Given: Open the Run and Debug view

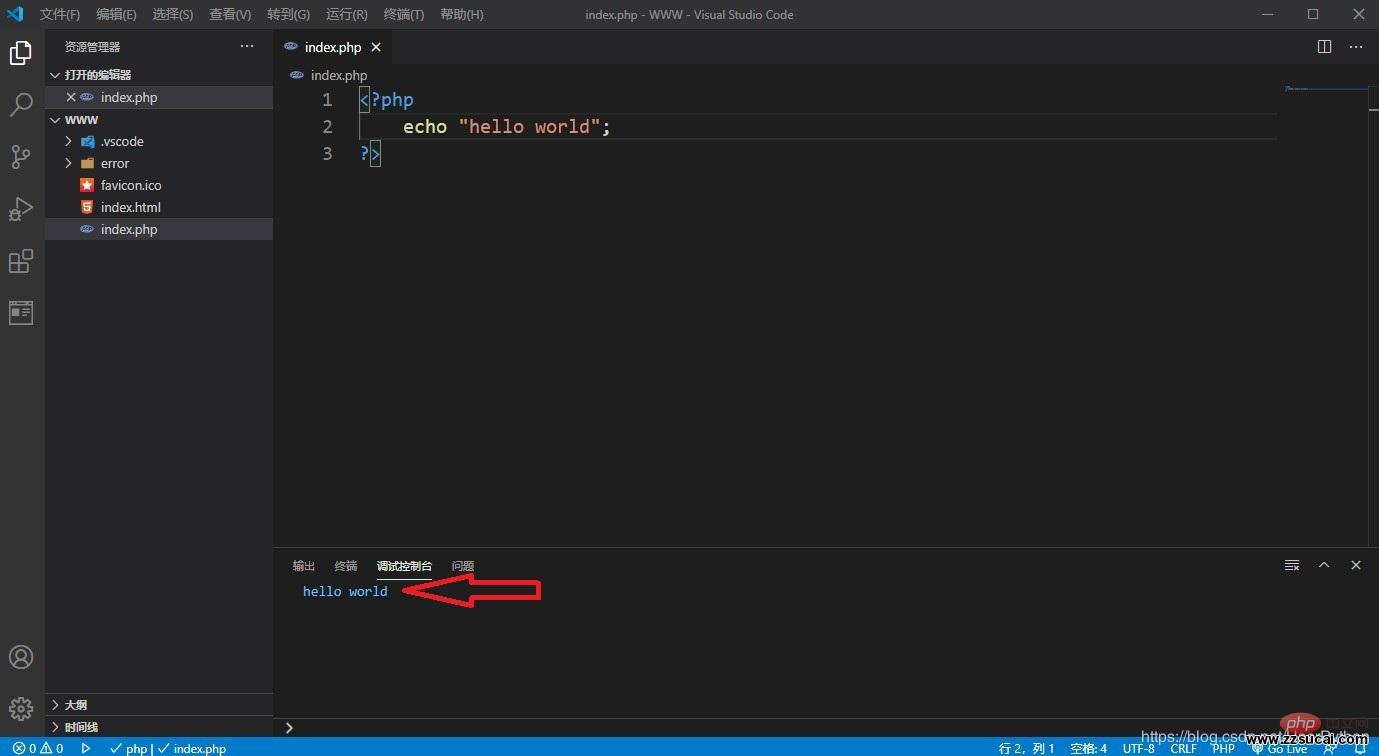Looking at the screenshot, I should tap(21, 209).
